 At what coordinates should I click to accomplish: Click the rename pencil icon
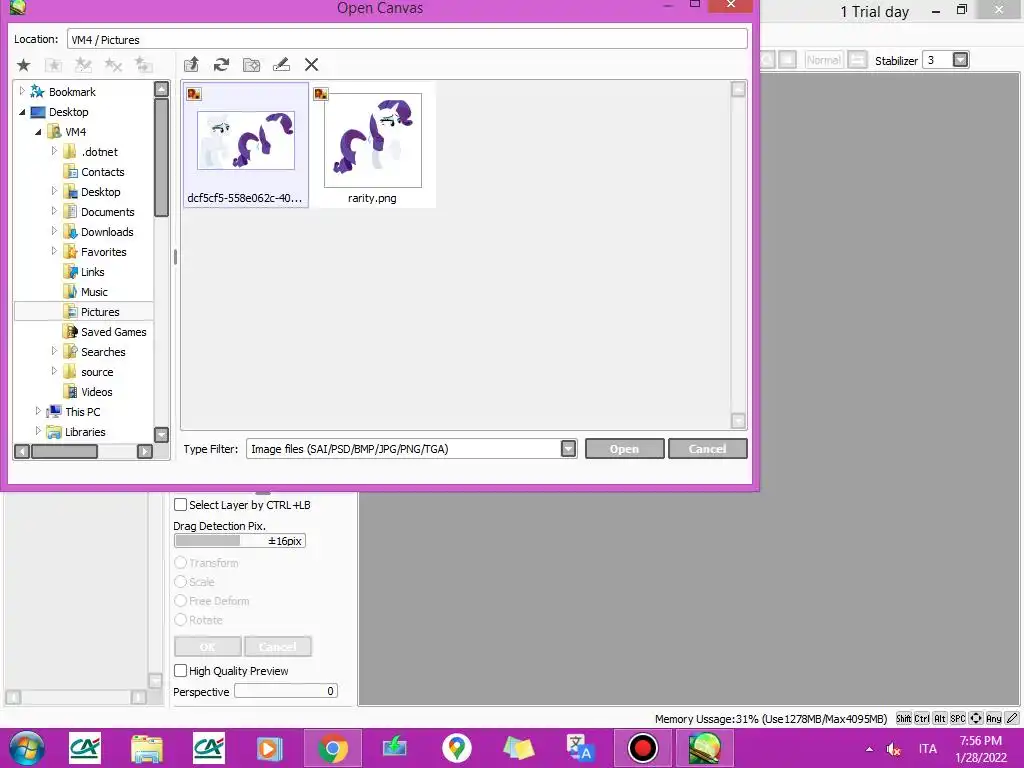pyautogui.click(x=281, y=65)
